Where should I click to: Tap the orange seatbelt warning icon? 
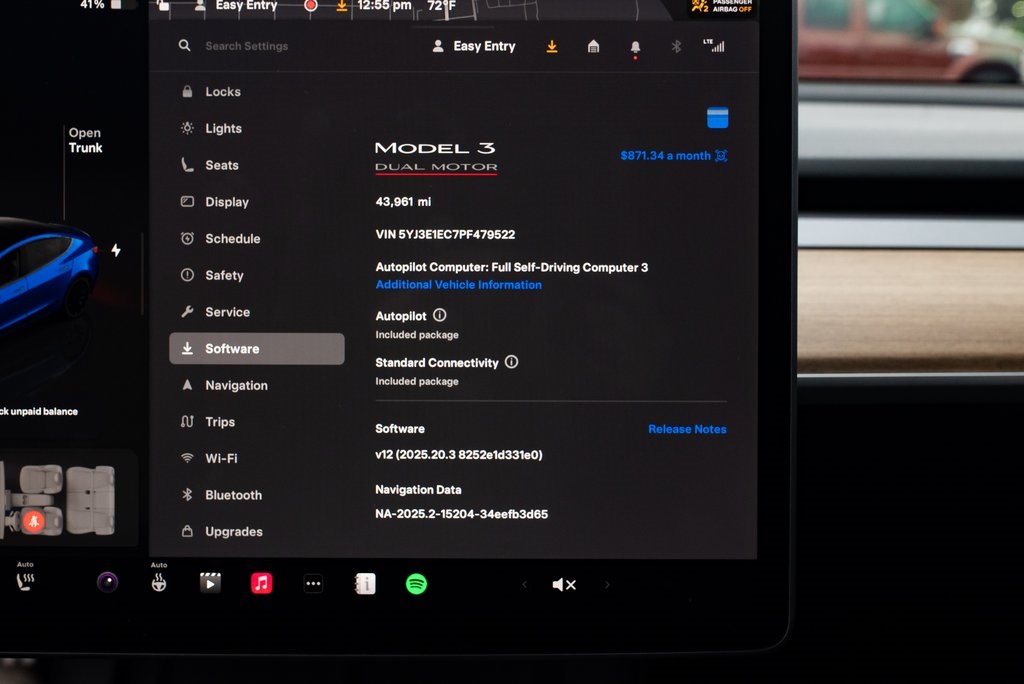pos(34,521)
